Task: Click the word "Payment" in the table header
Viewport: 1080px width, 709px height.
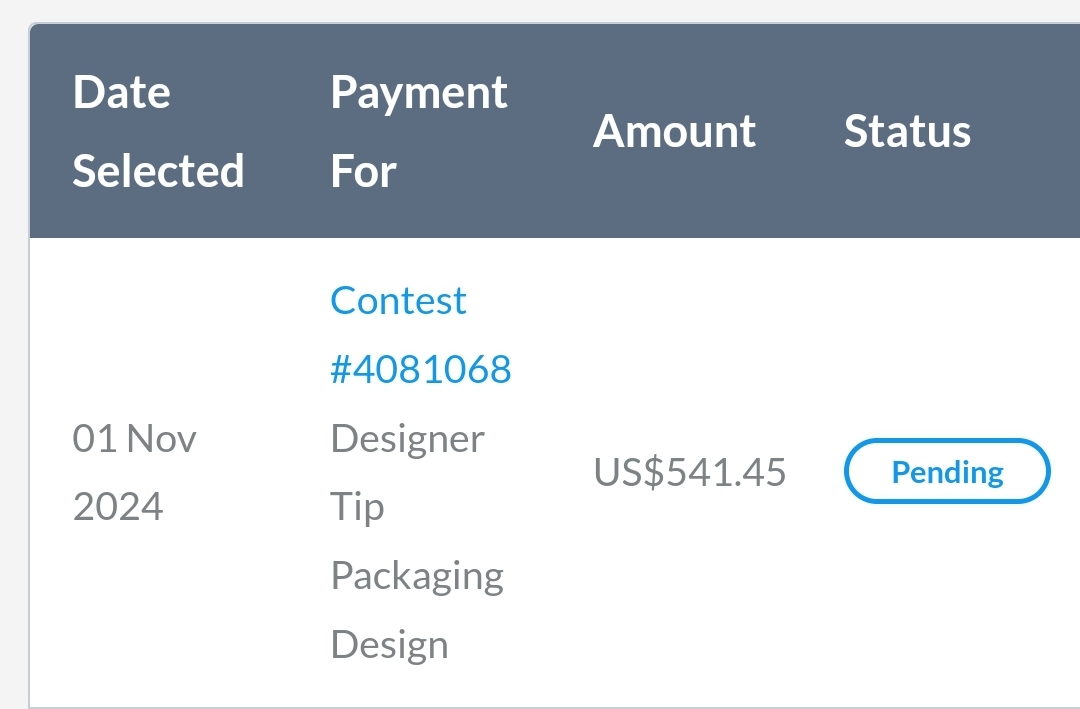Action: point(419,93)
